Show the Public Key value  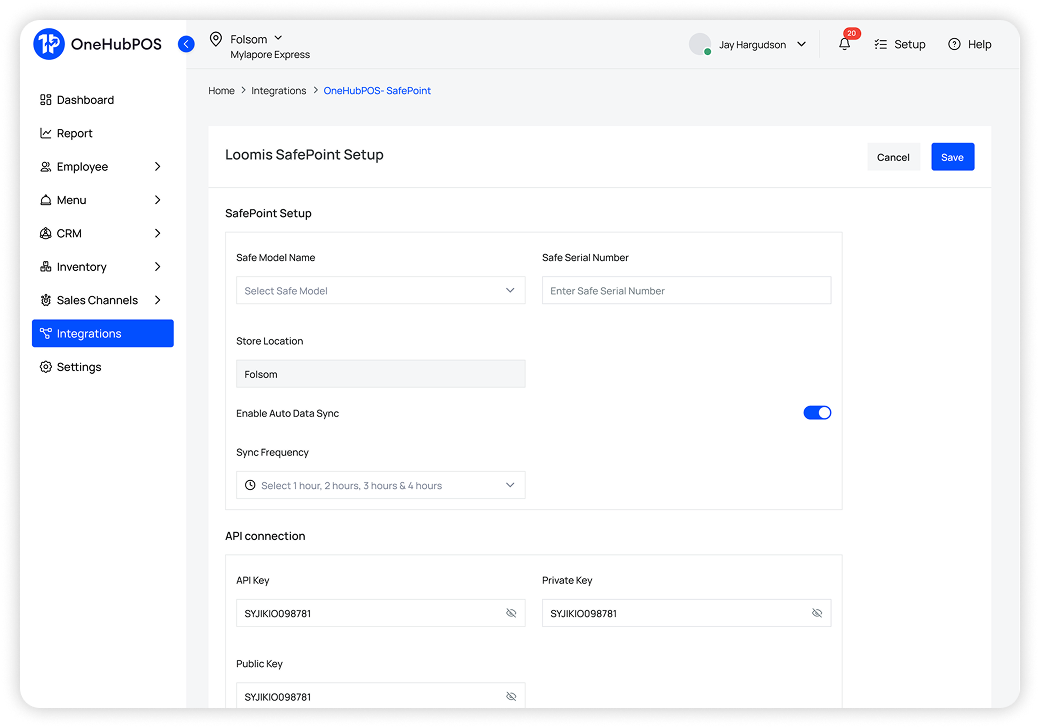tap(511, 697)
